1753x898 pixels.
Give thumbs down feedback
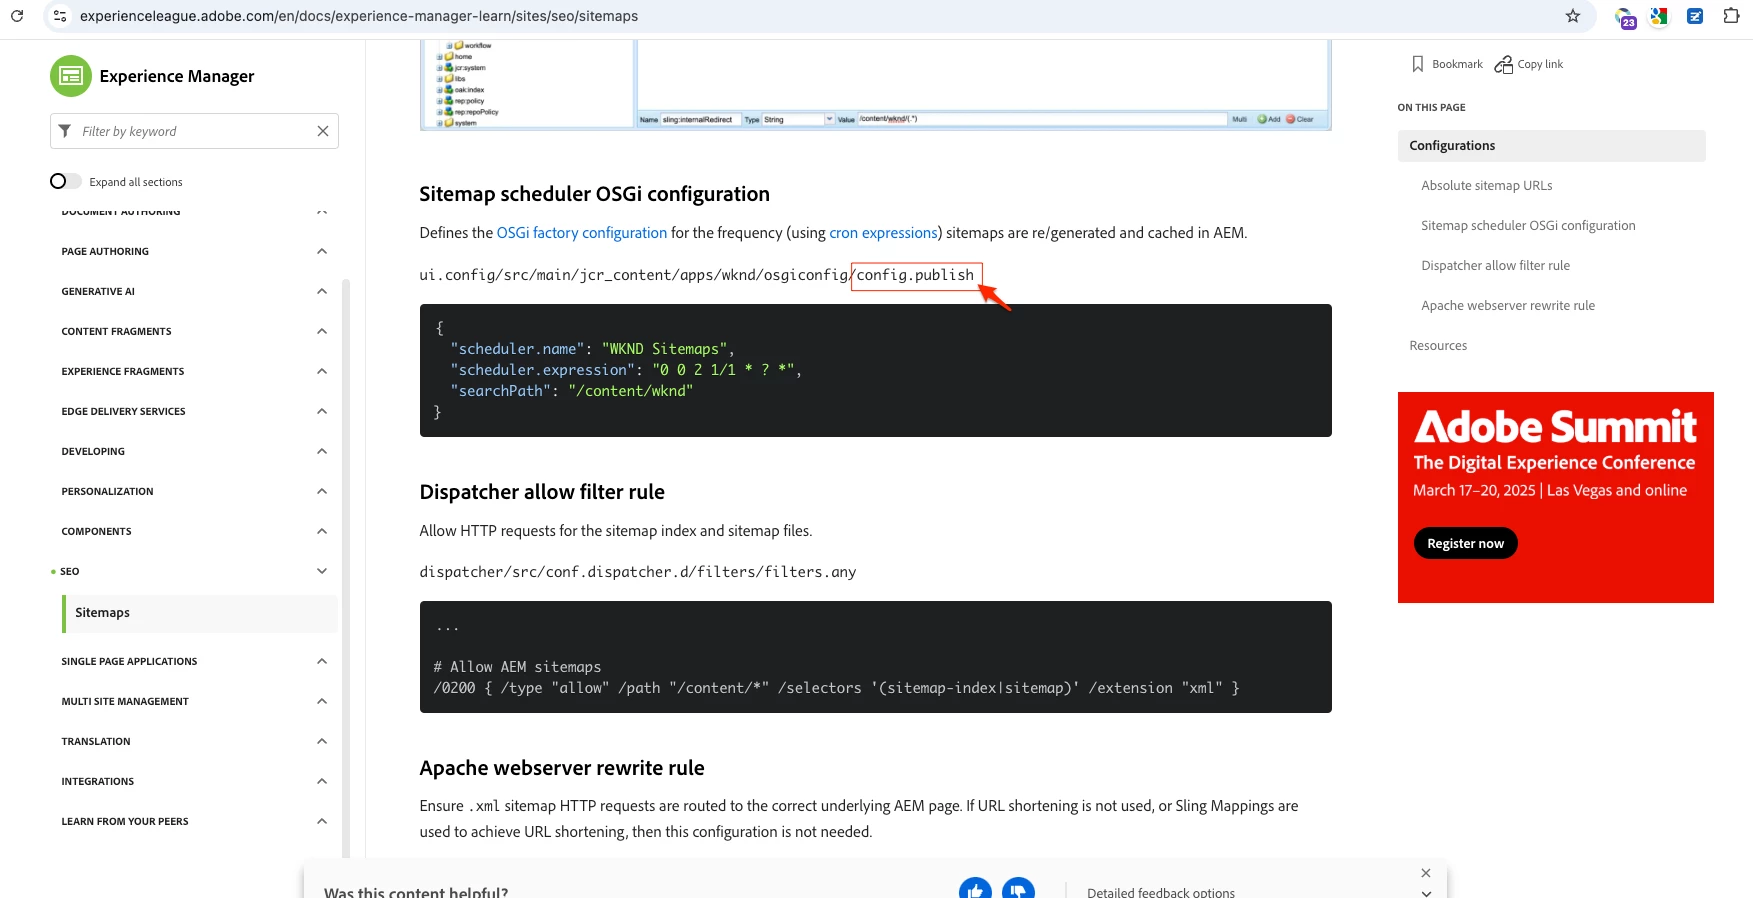(x=1018, y=890)
